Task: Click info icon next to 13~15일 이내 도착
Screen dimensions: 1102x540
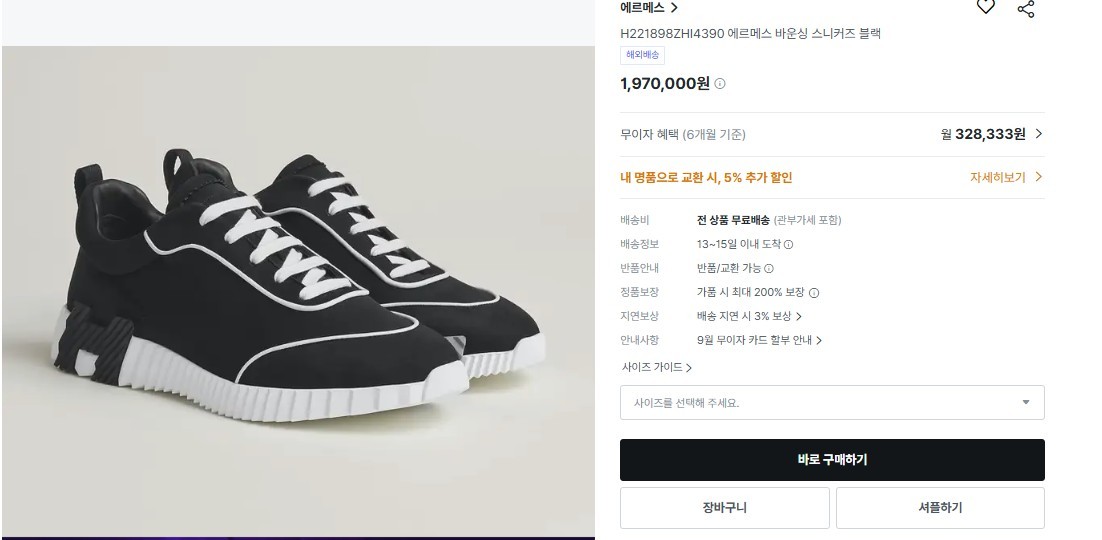Action: point(788,244)
